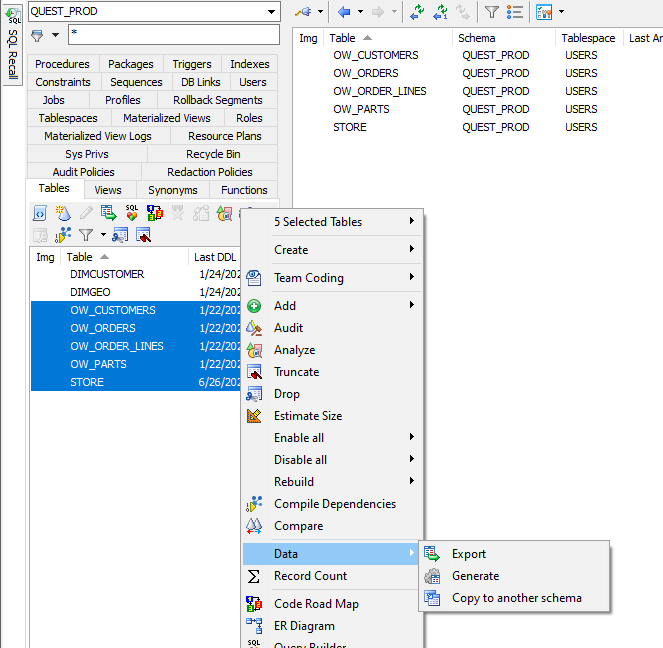Switch to the Synonyms tab
663x648 pixels.
tap(173, 190)
